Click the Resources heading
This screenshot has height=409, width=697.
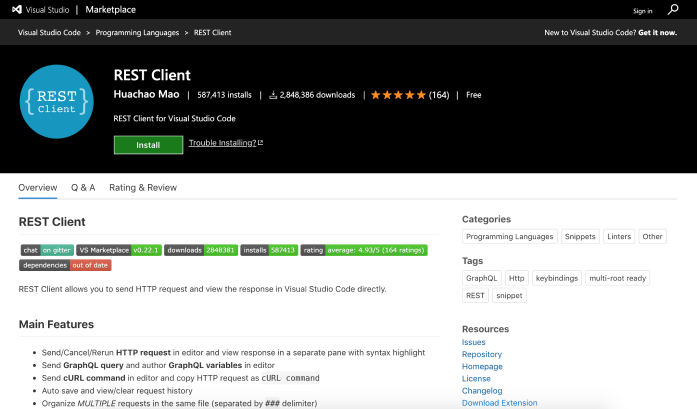coord(485,329)
